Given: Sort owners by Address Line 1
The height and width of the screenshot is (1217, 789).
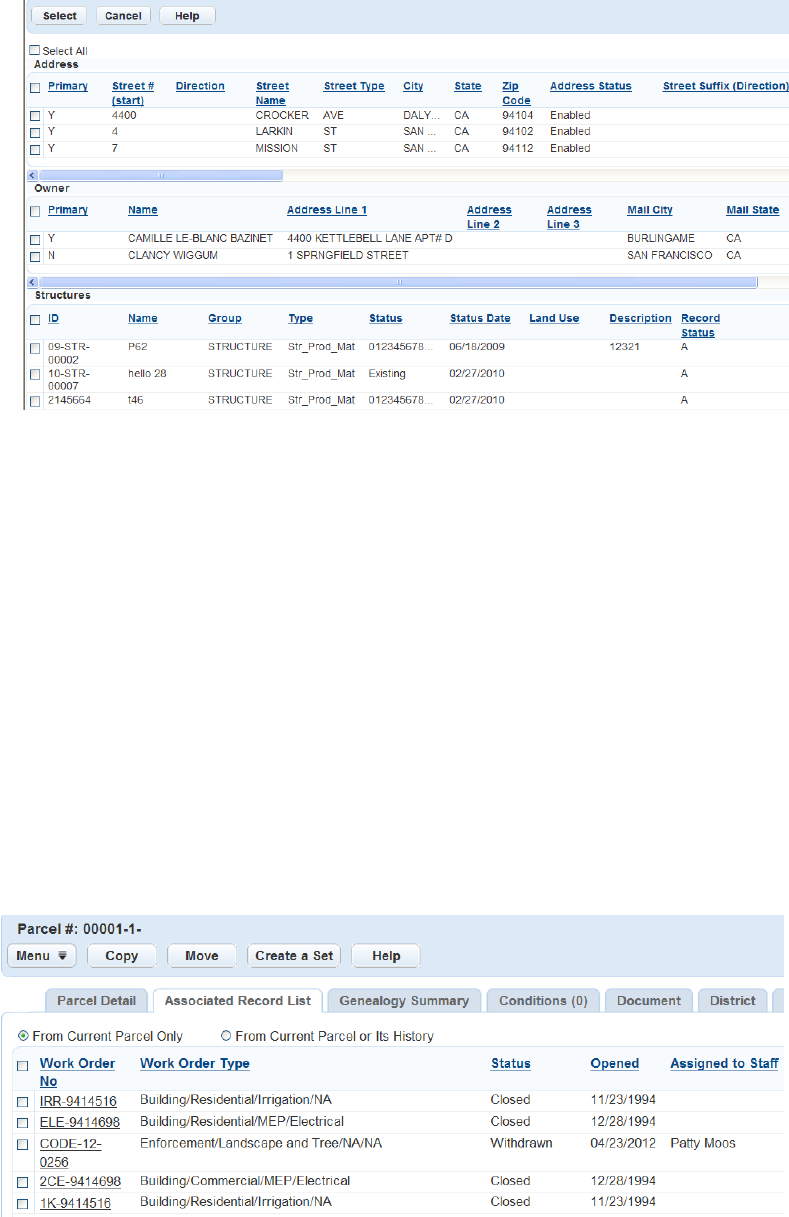Looking at the screenshot, I should coord(327,210).
